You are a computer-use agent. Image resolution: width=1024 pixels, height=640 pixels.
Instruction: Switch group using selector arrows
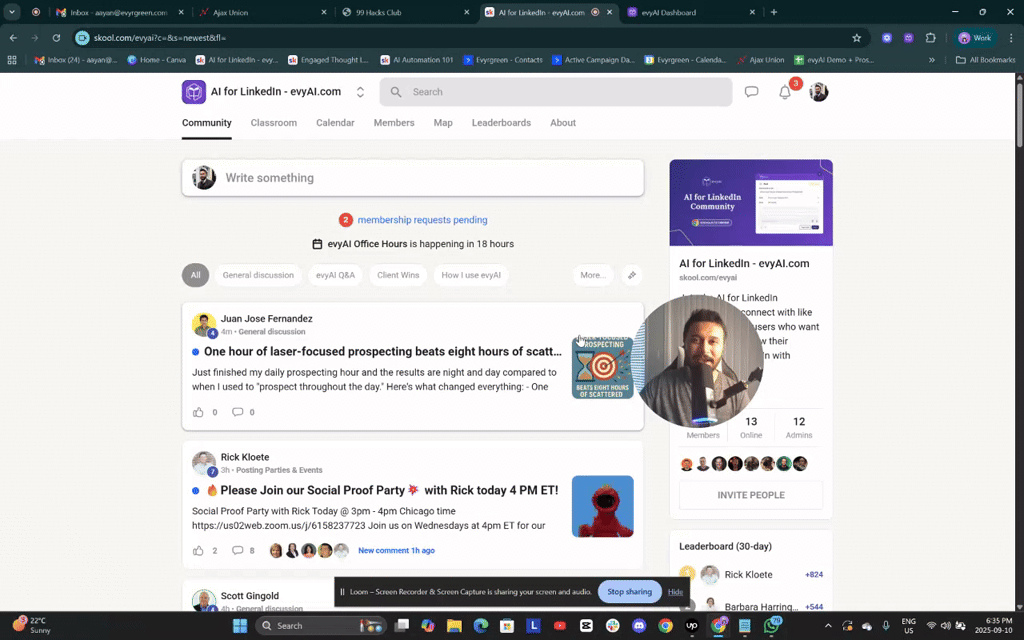click(360, 92)
